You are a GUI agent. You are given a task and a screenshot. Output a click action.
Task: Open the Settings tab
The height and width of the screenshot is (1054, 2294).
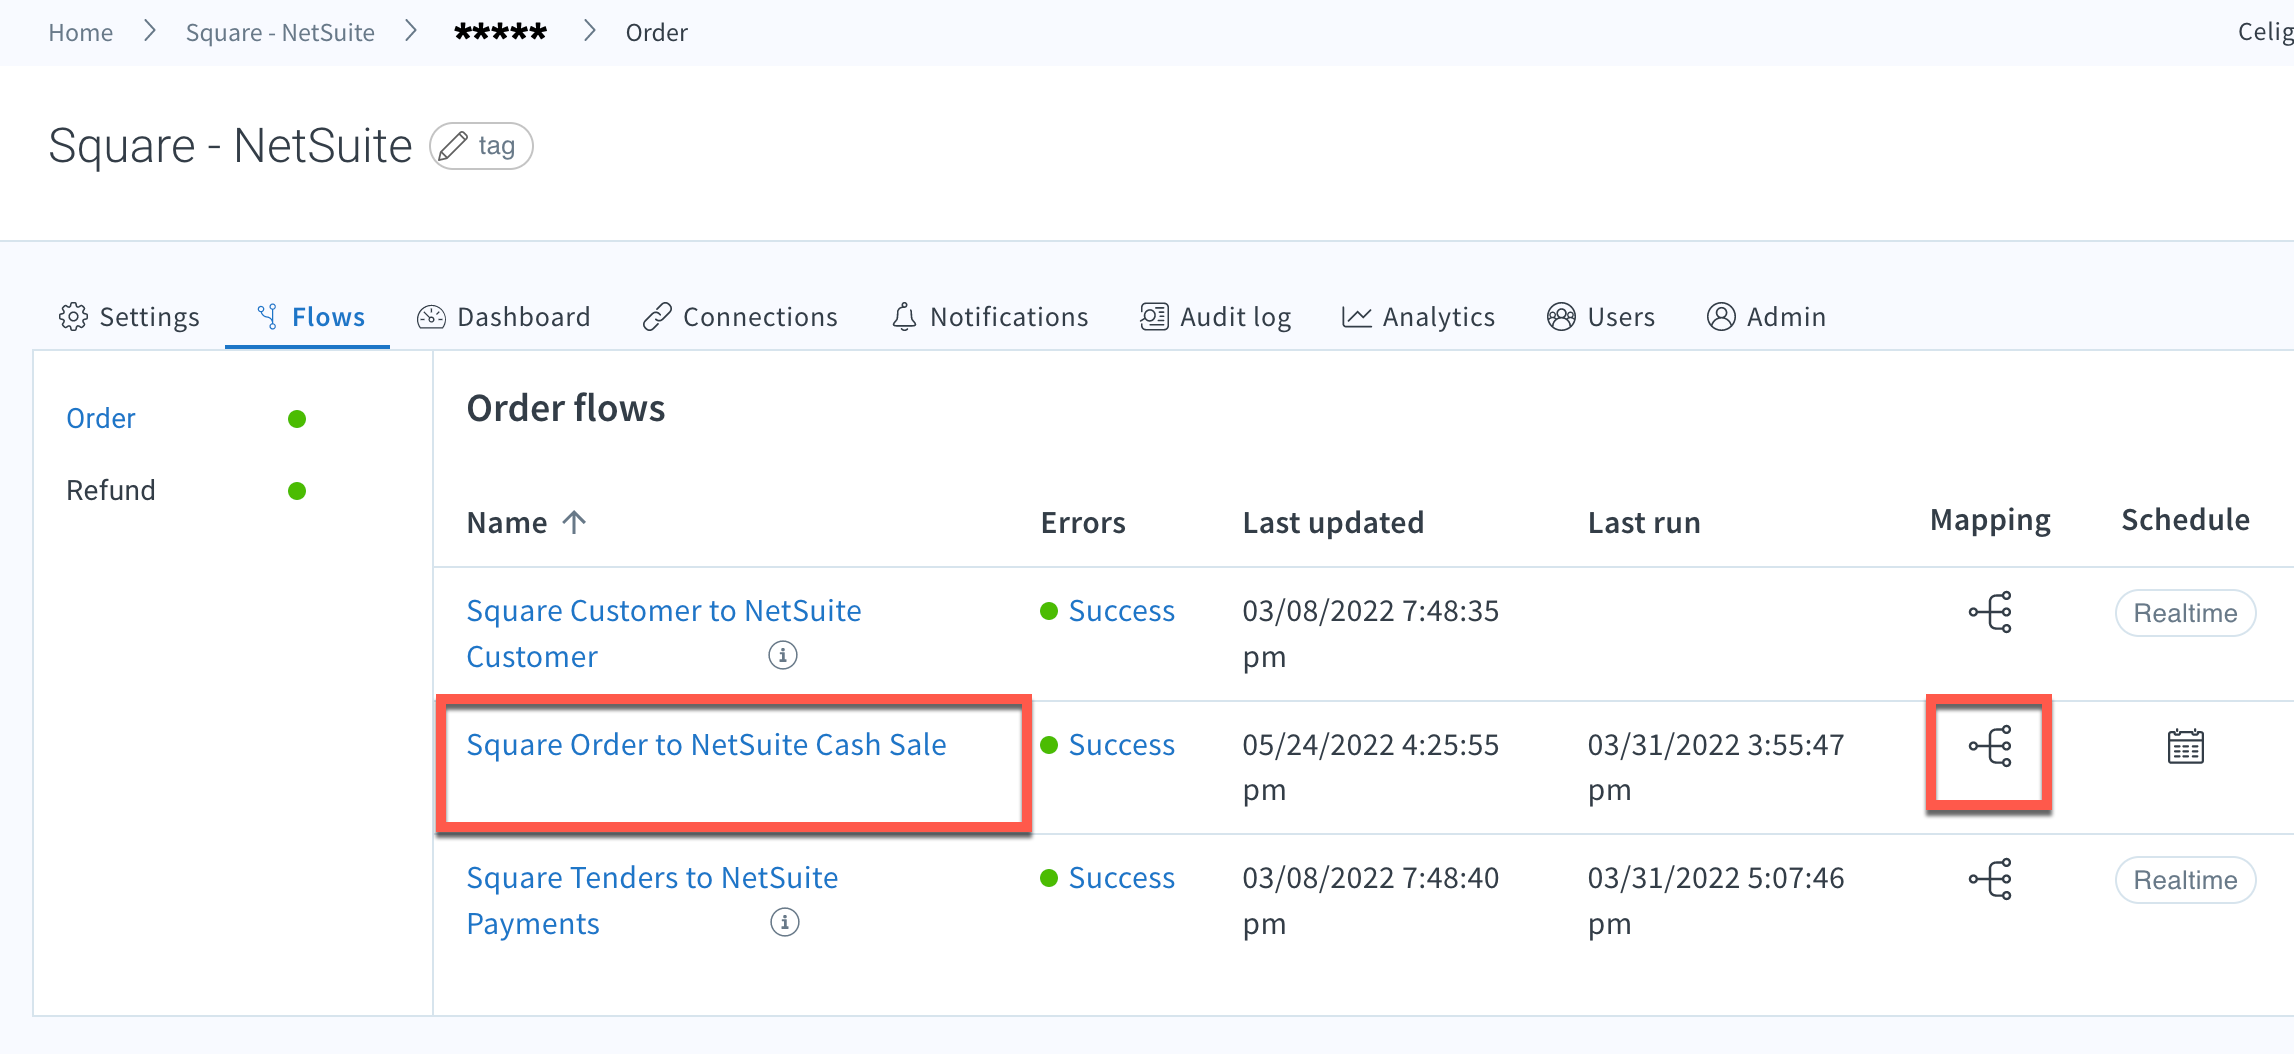click(129, 317)
